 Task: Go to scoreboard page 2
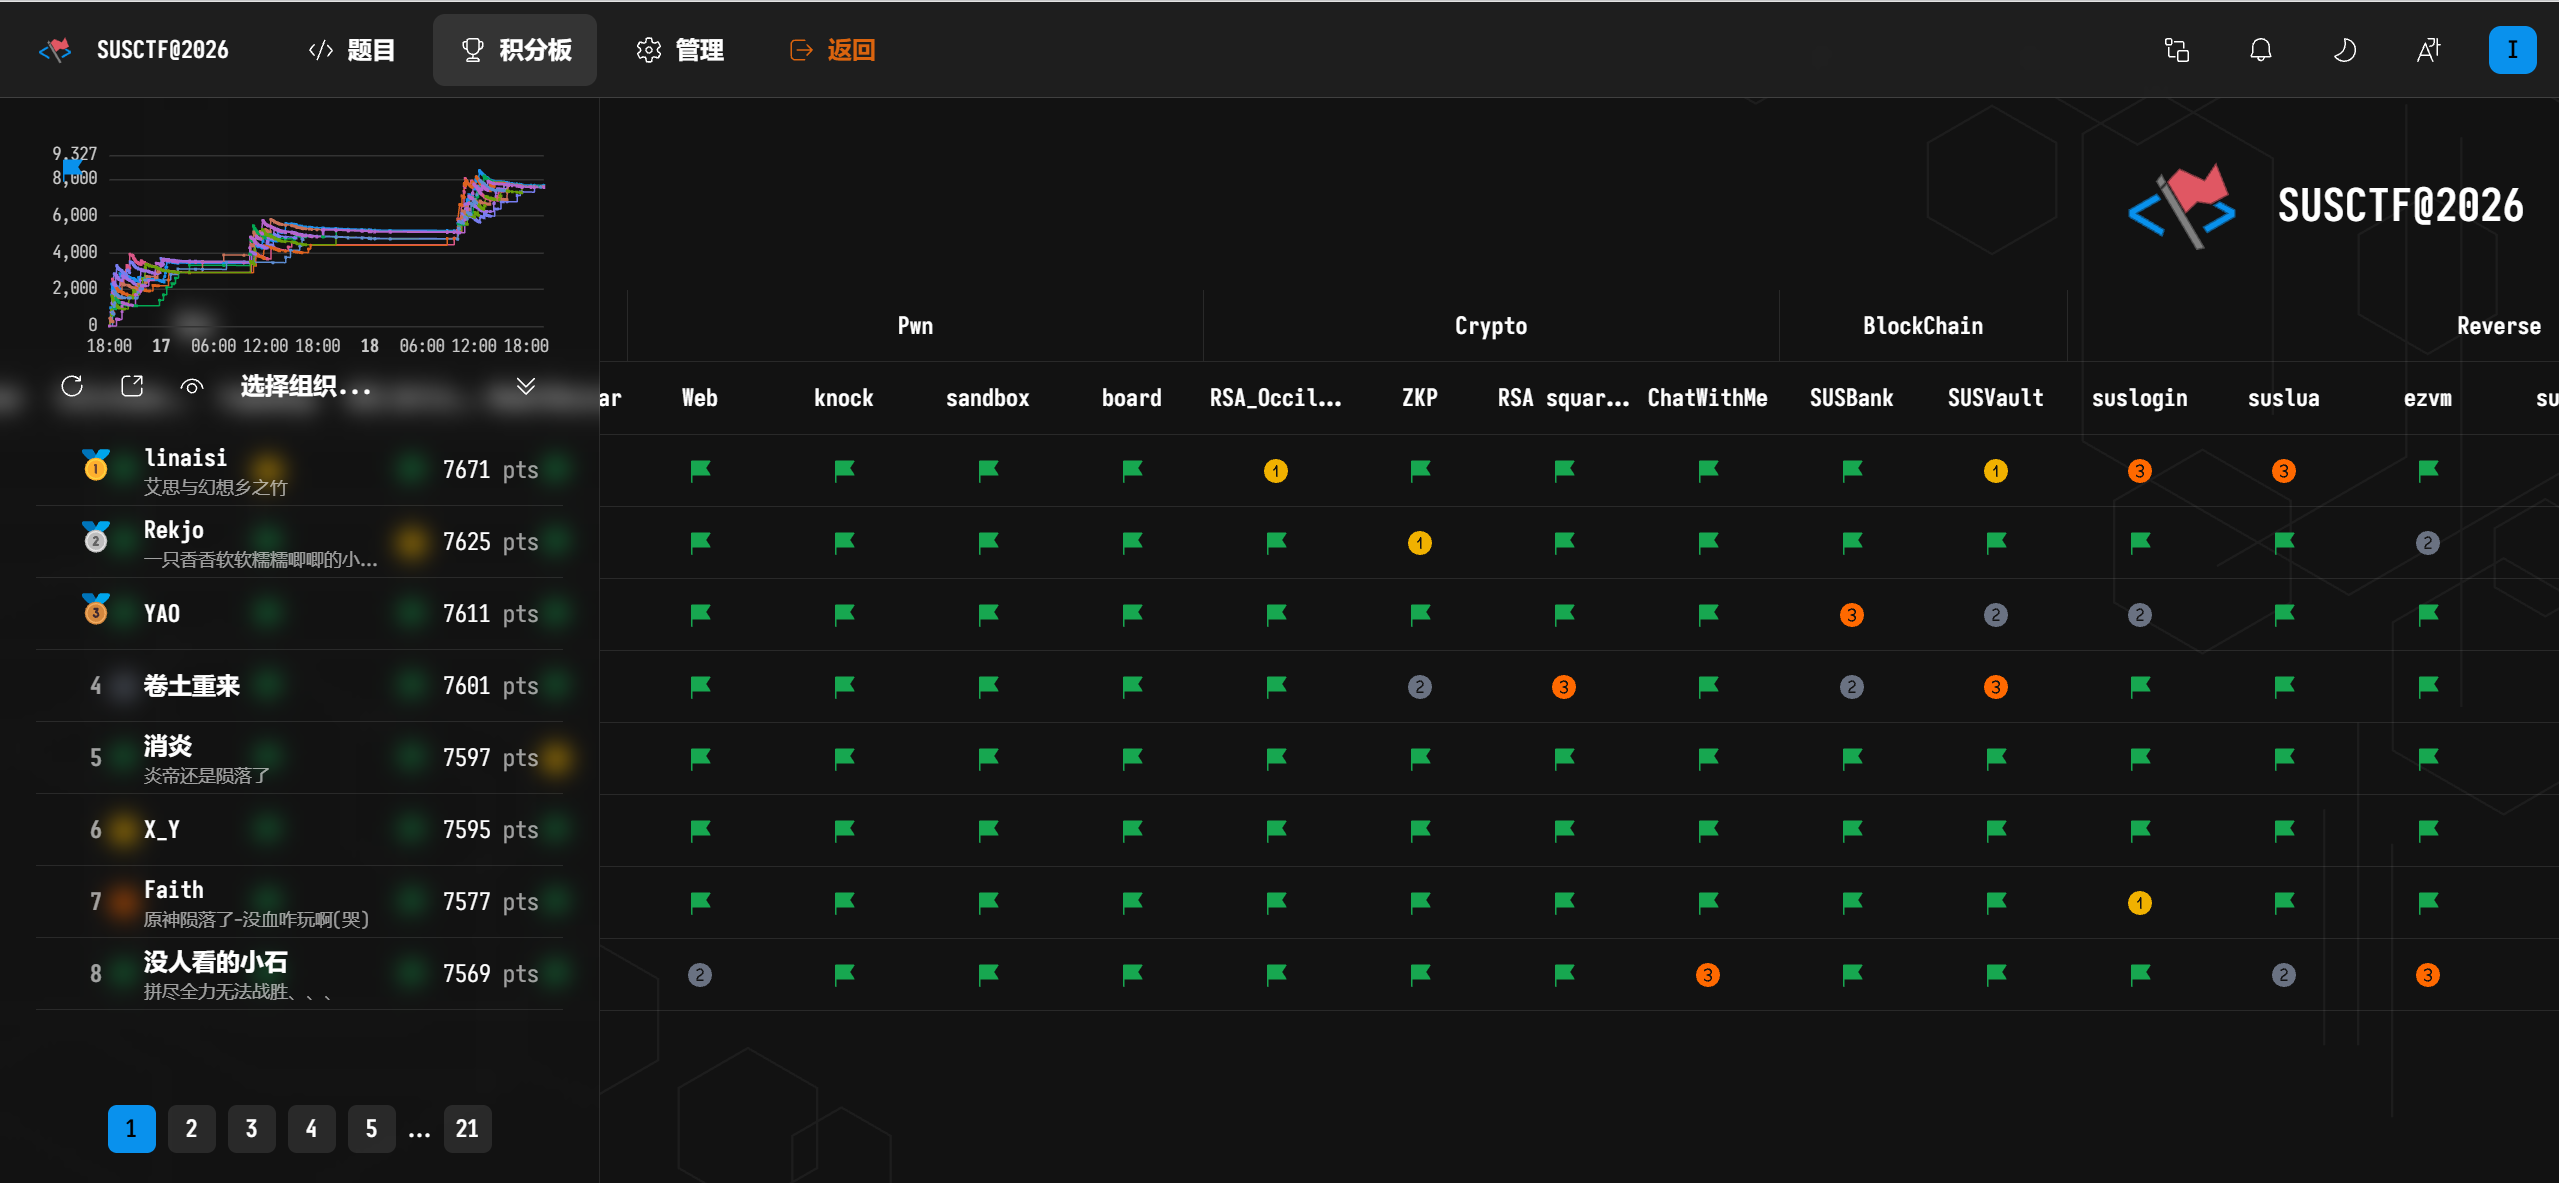(192, 1129)
